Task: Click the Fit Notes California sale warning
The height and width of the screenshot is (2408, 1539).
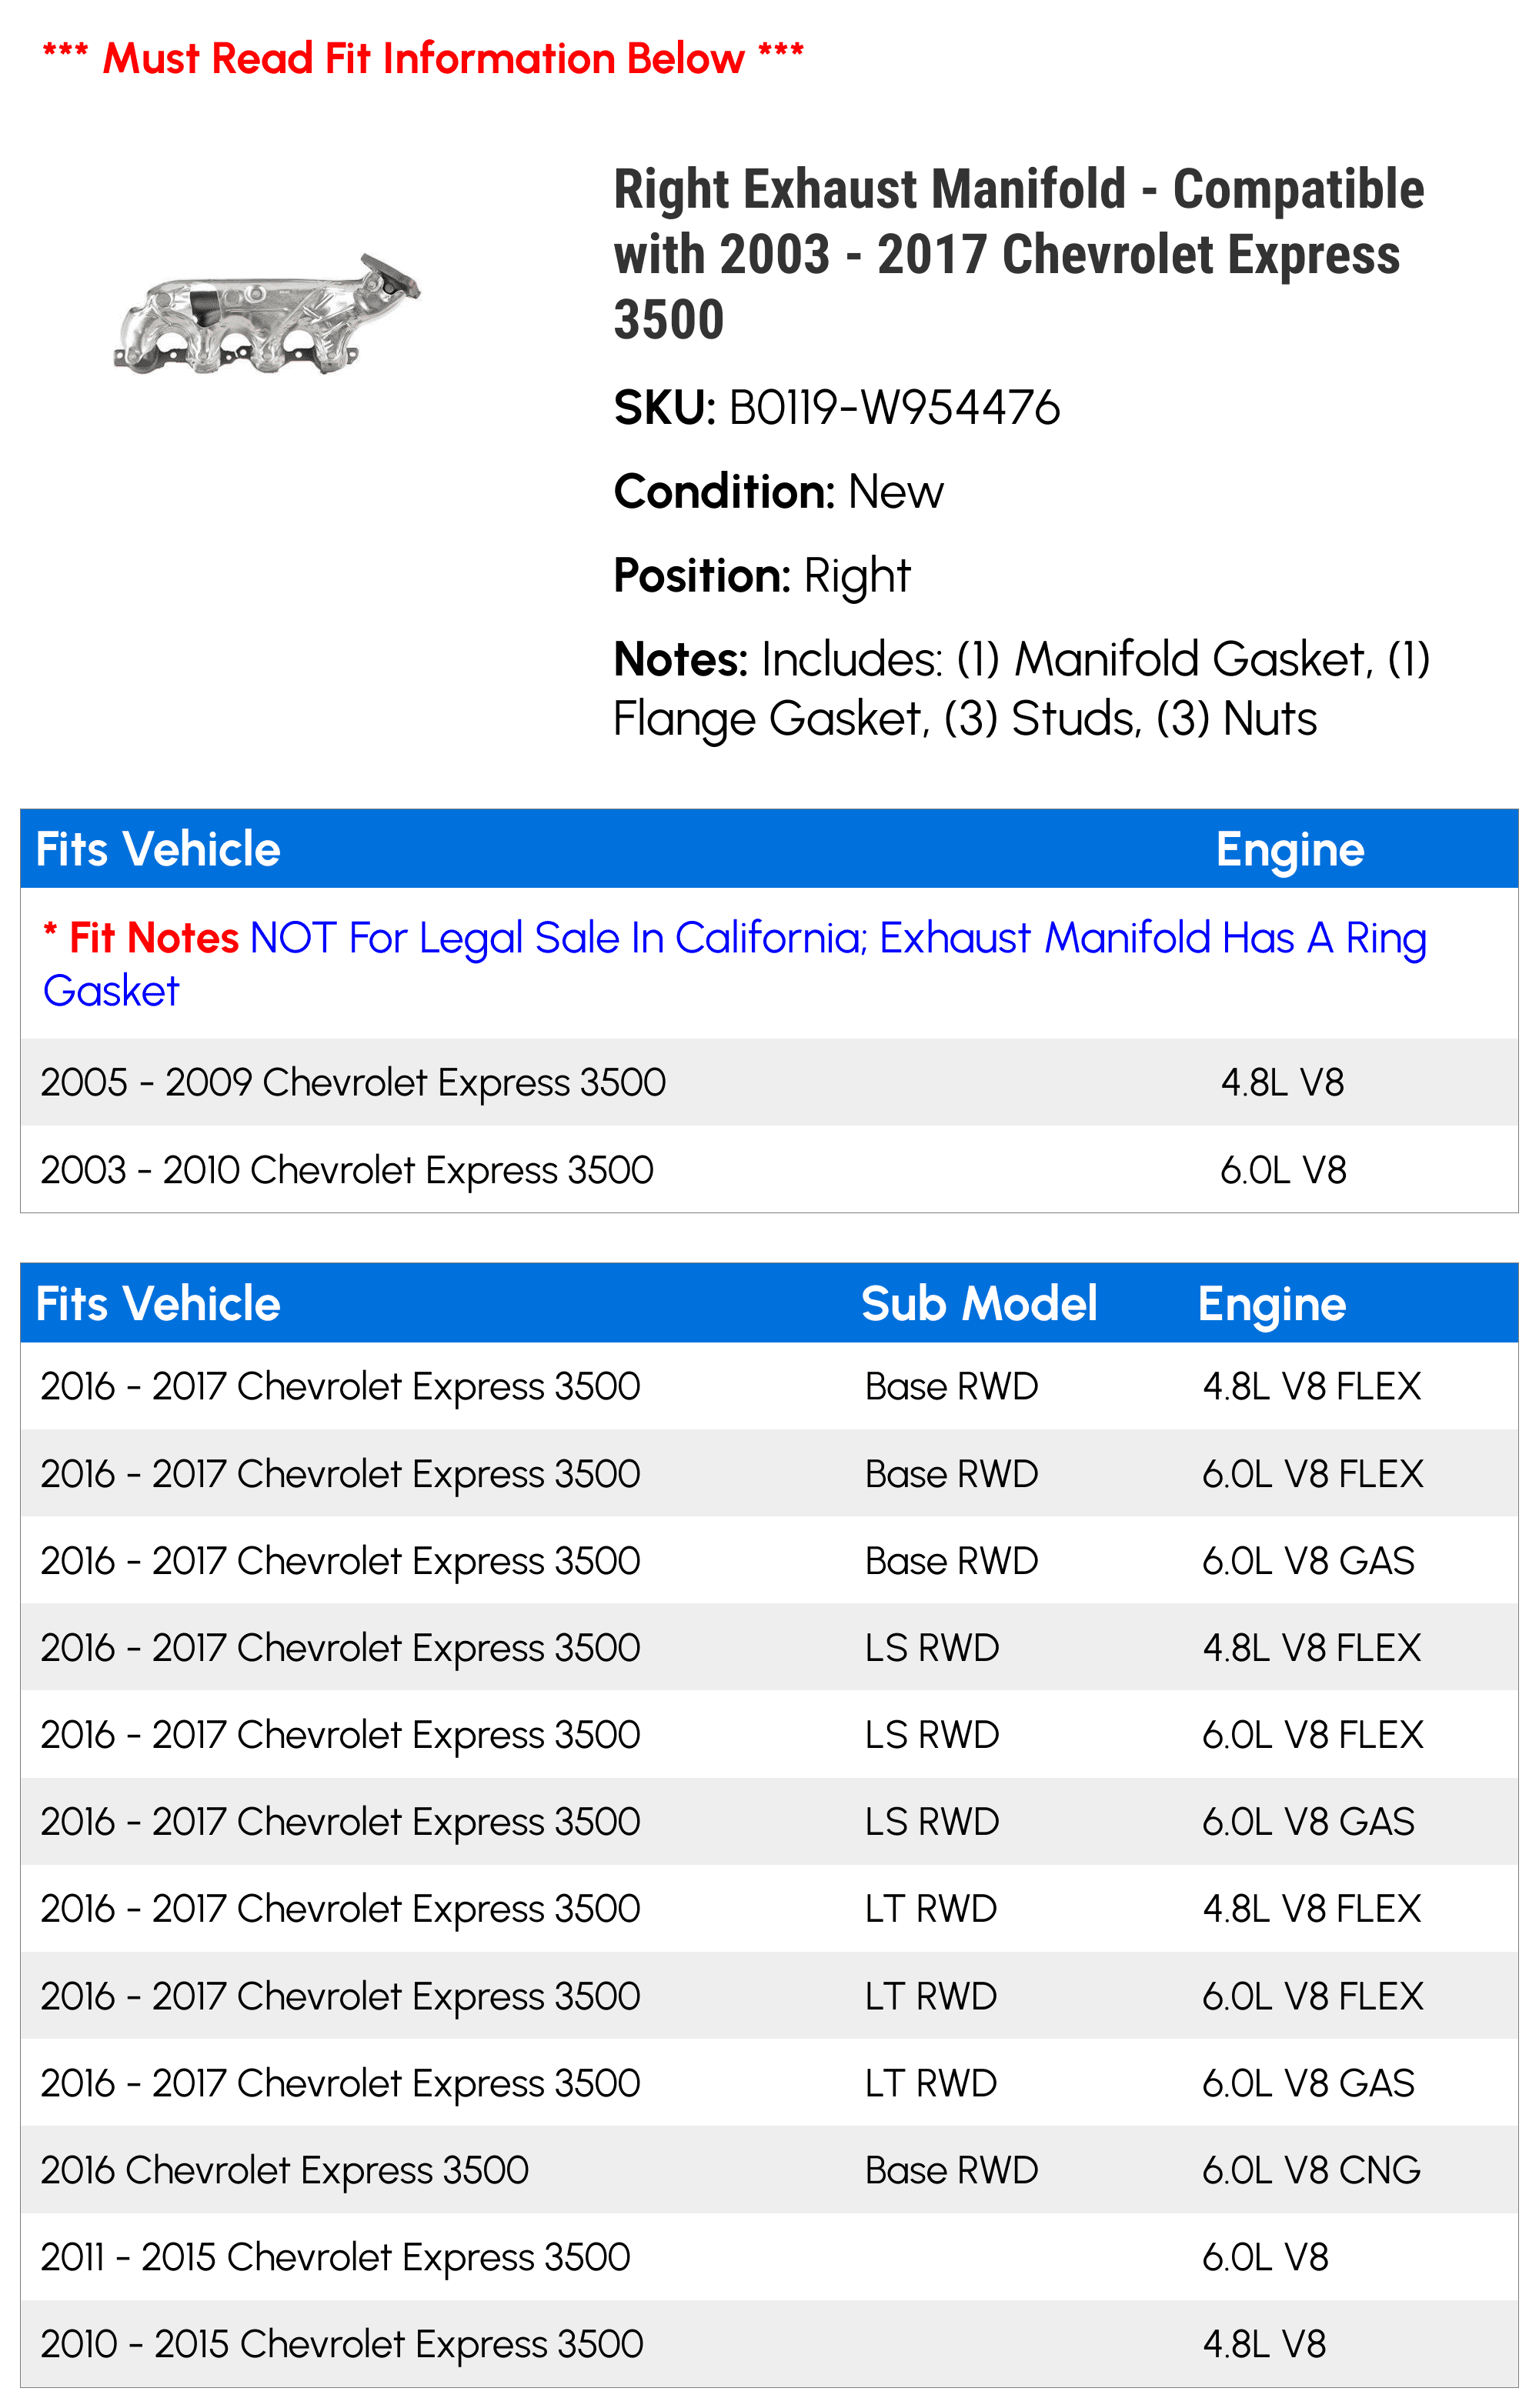Action: (734, 964)
